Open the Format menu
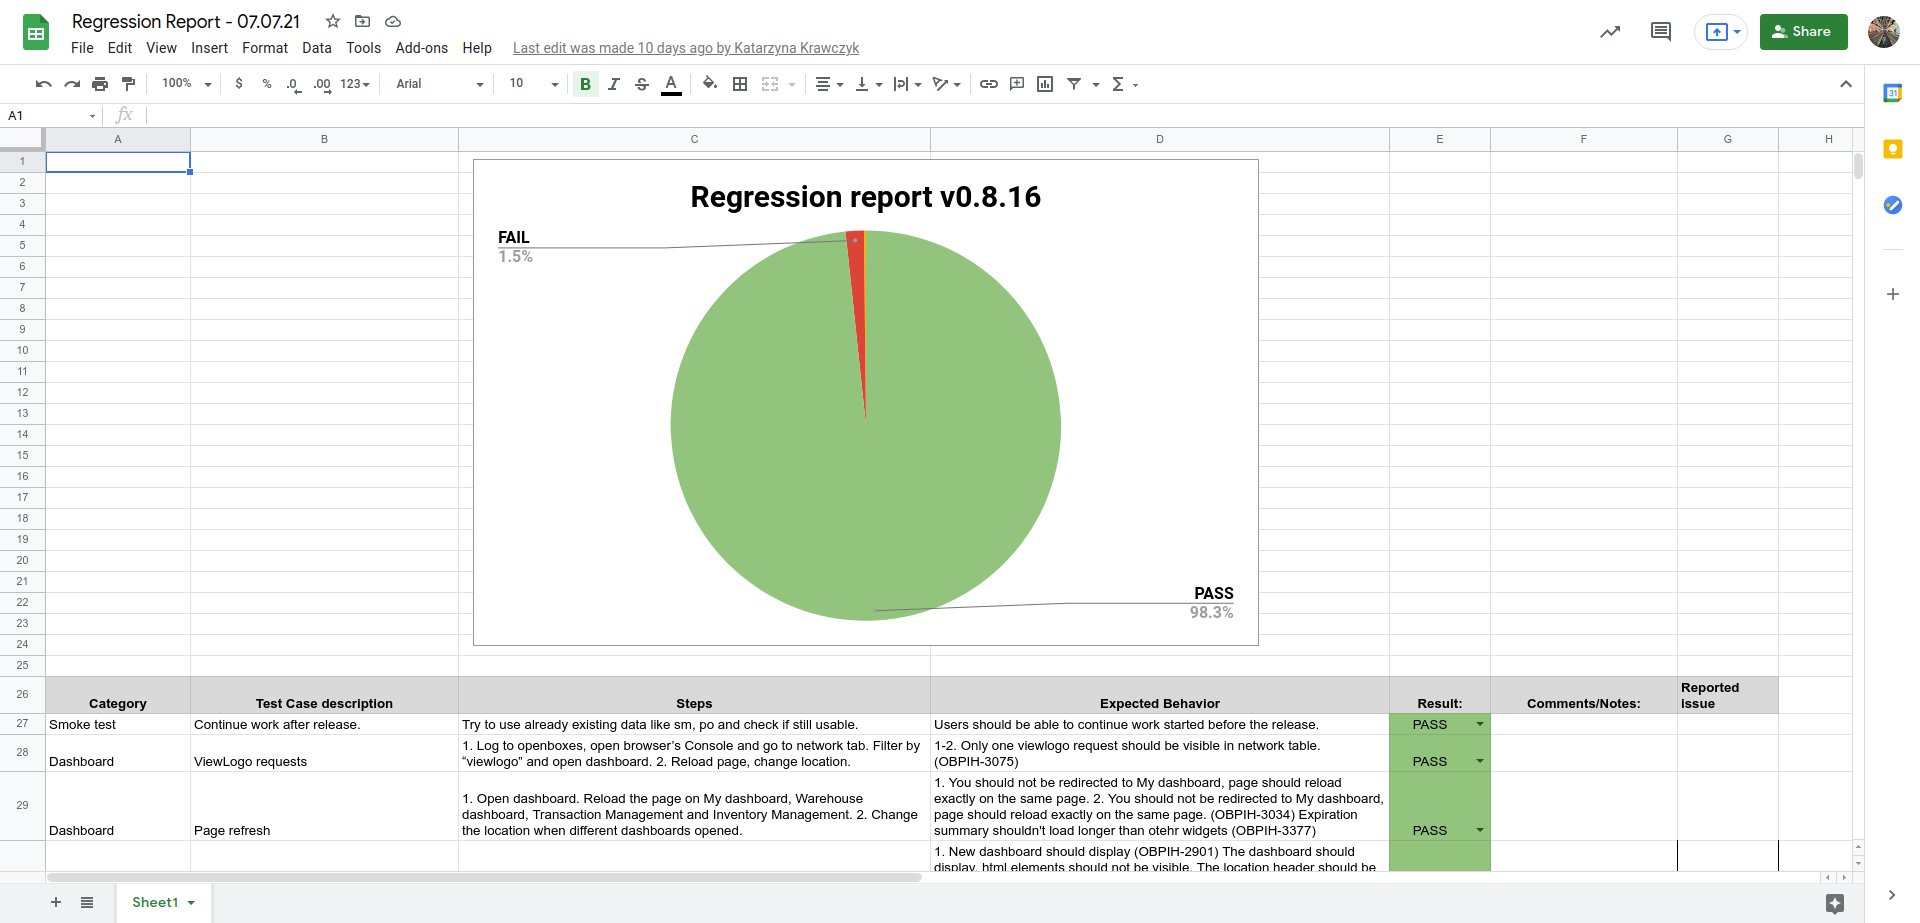The image size is (1920, 923). point(265,48)
